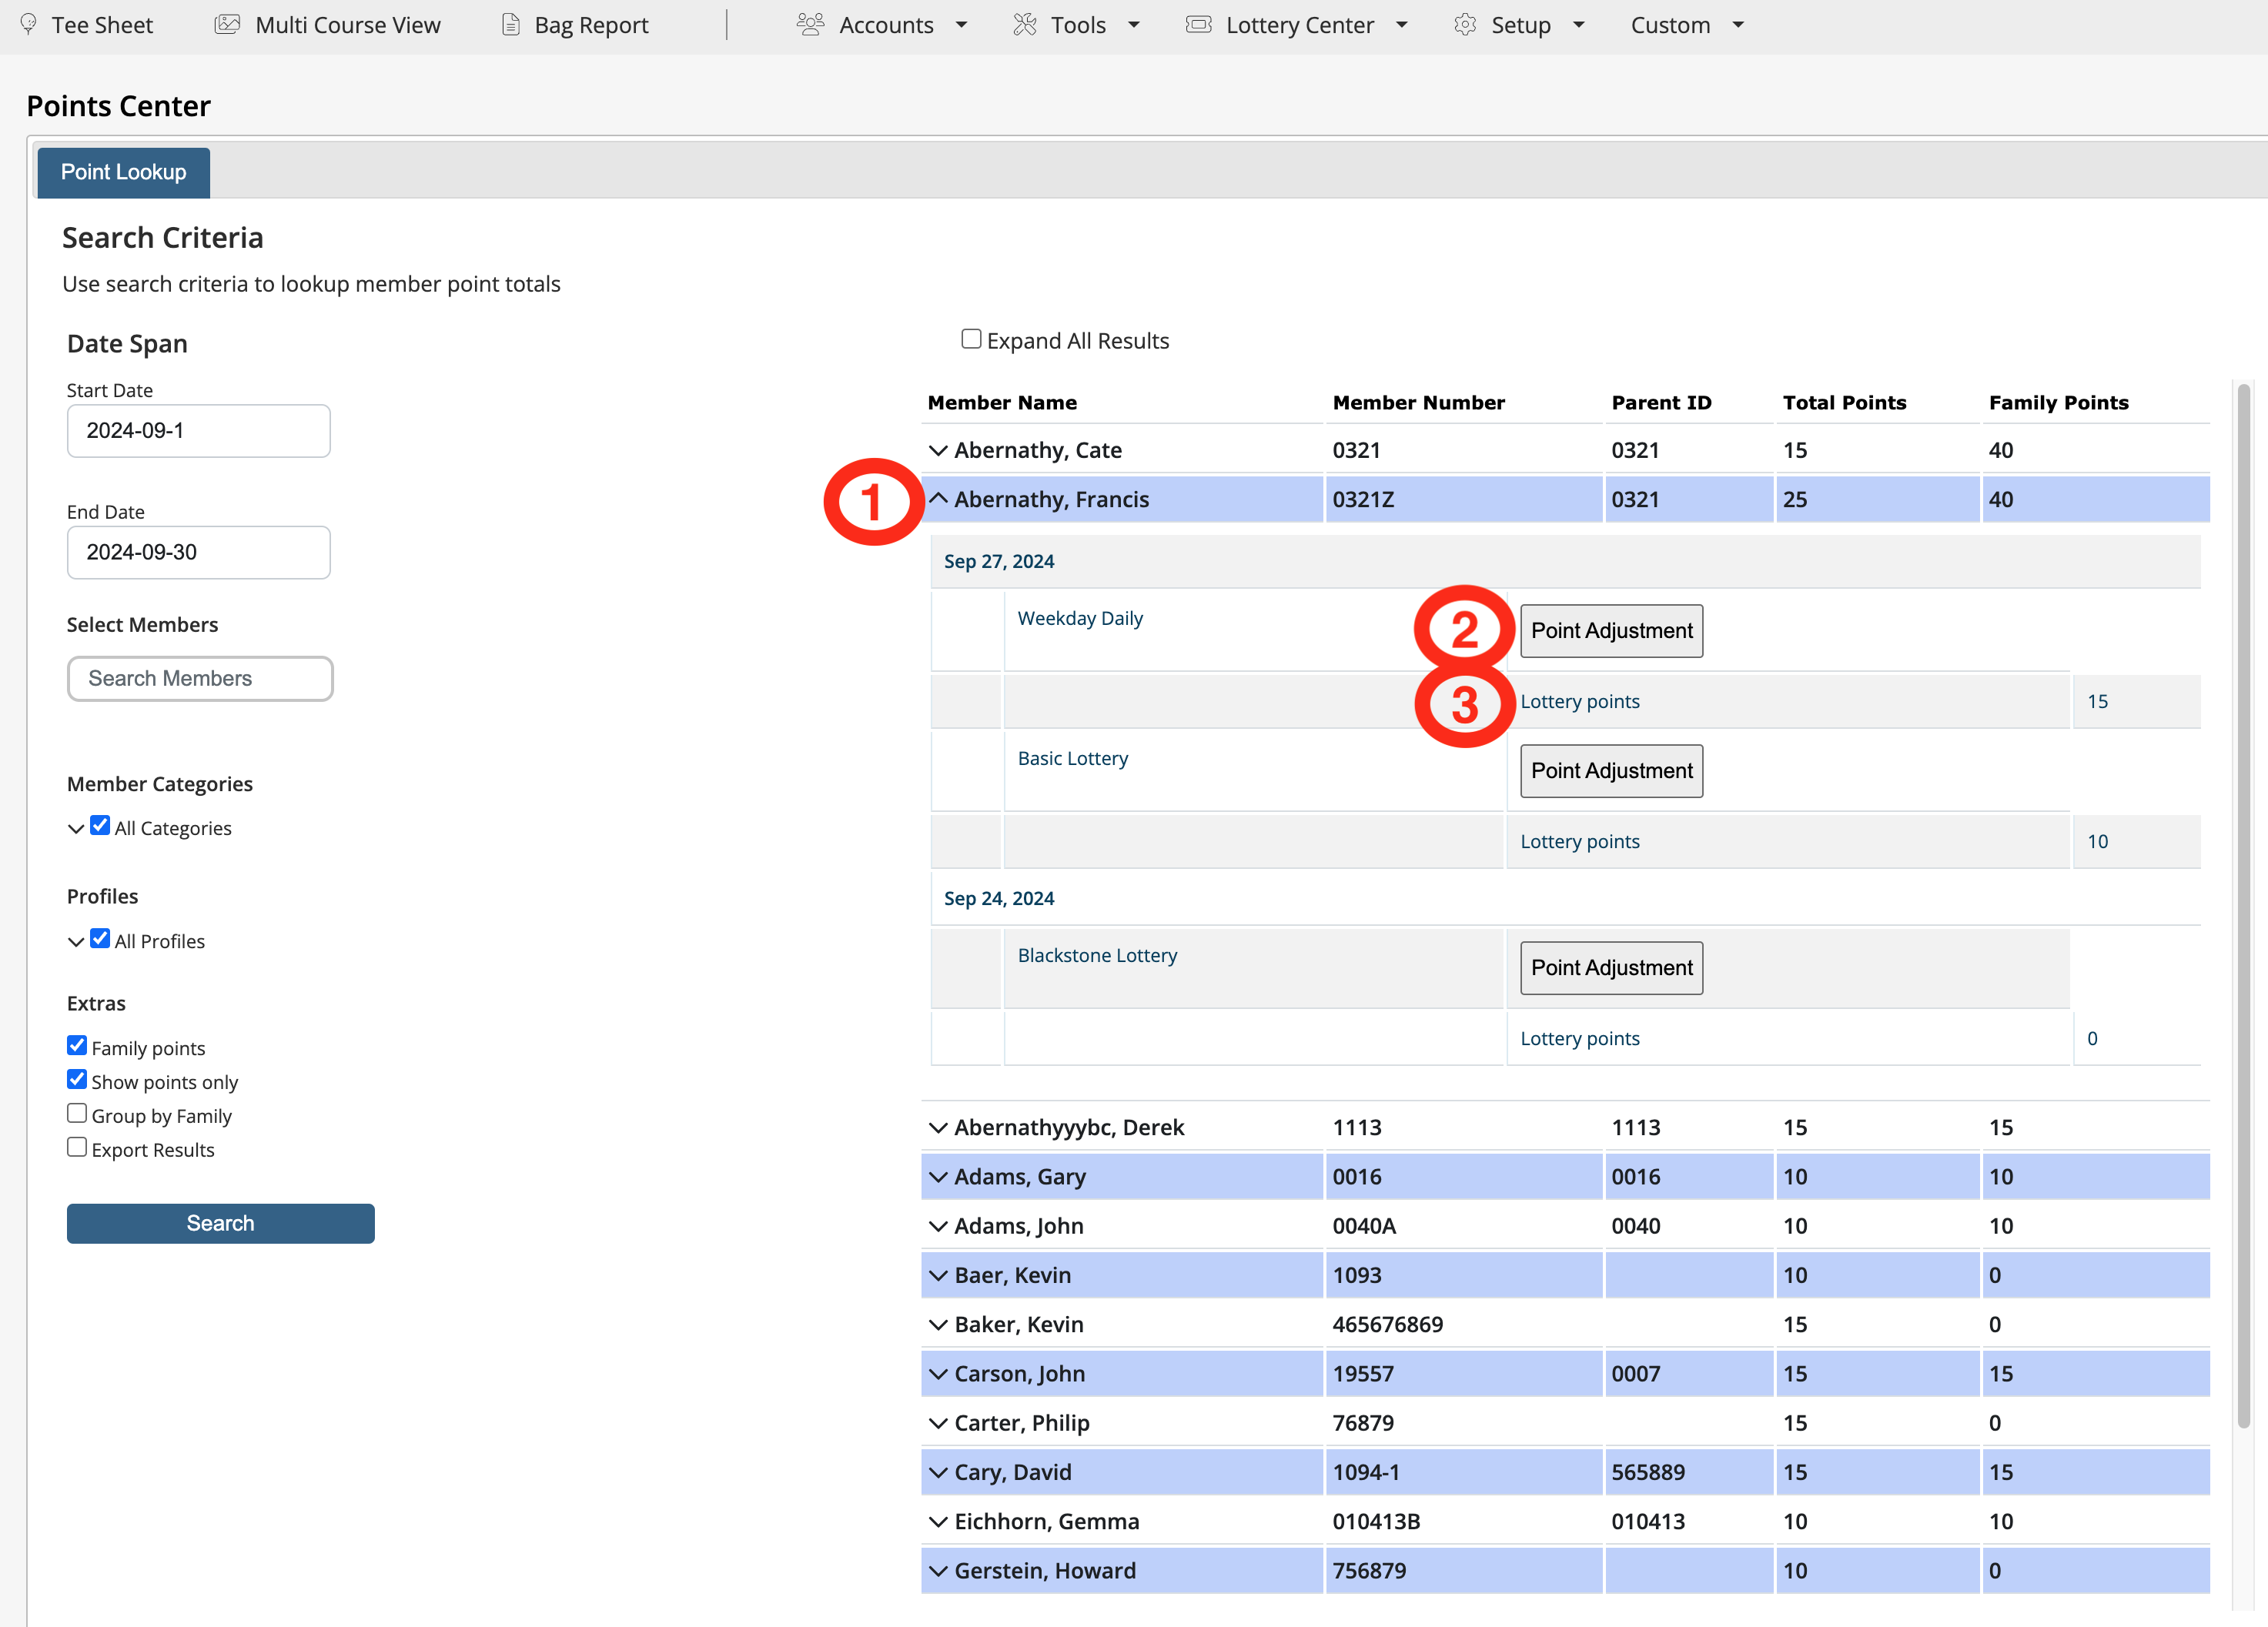Click the Multi Course View image icon
The height and width of the screenshot is (1627, 2268).
coord(227,24)
